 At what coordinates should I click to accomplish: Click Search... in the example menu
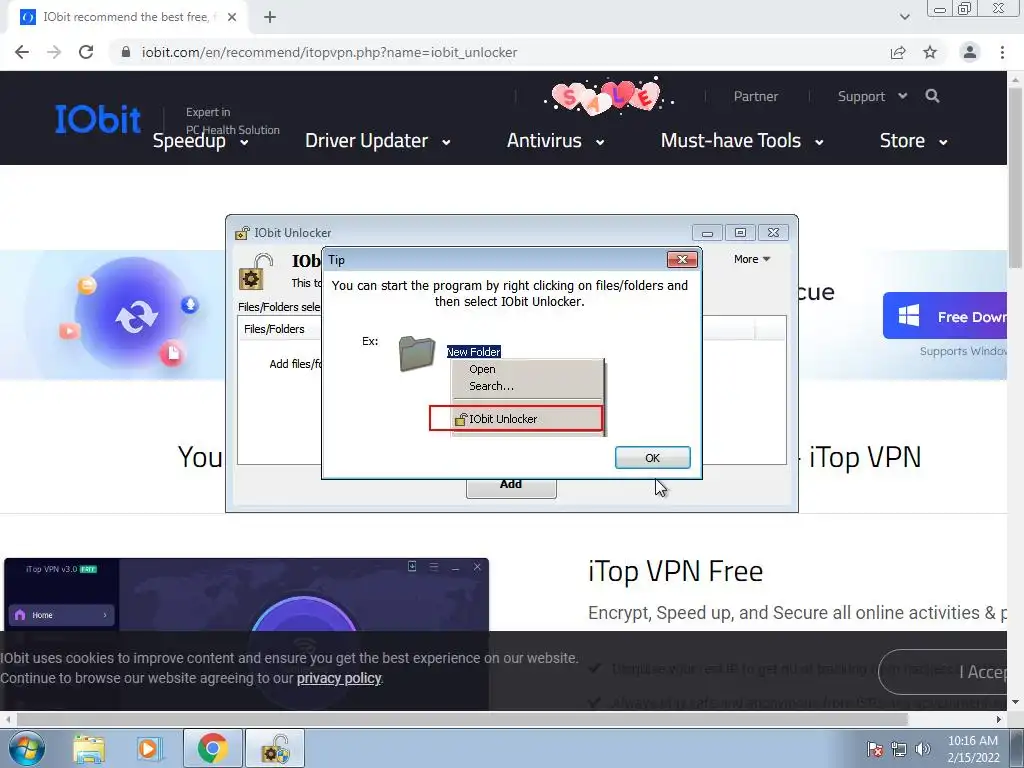(491, 386)
